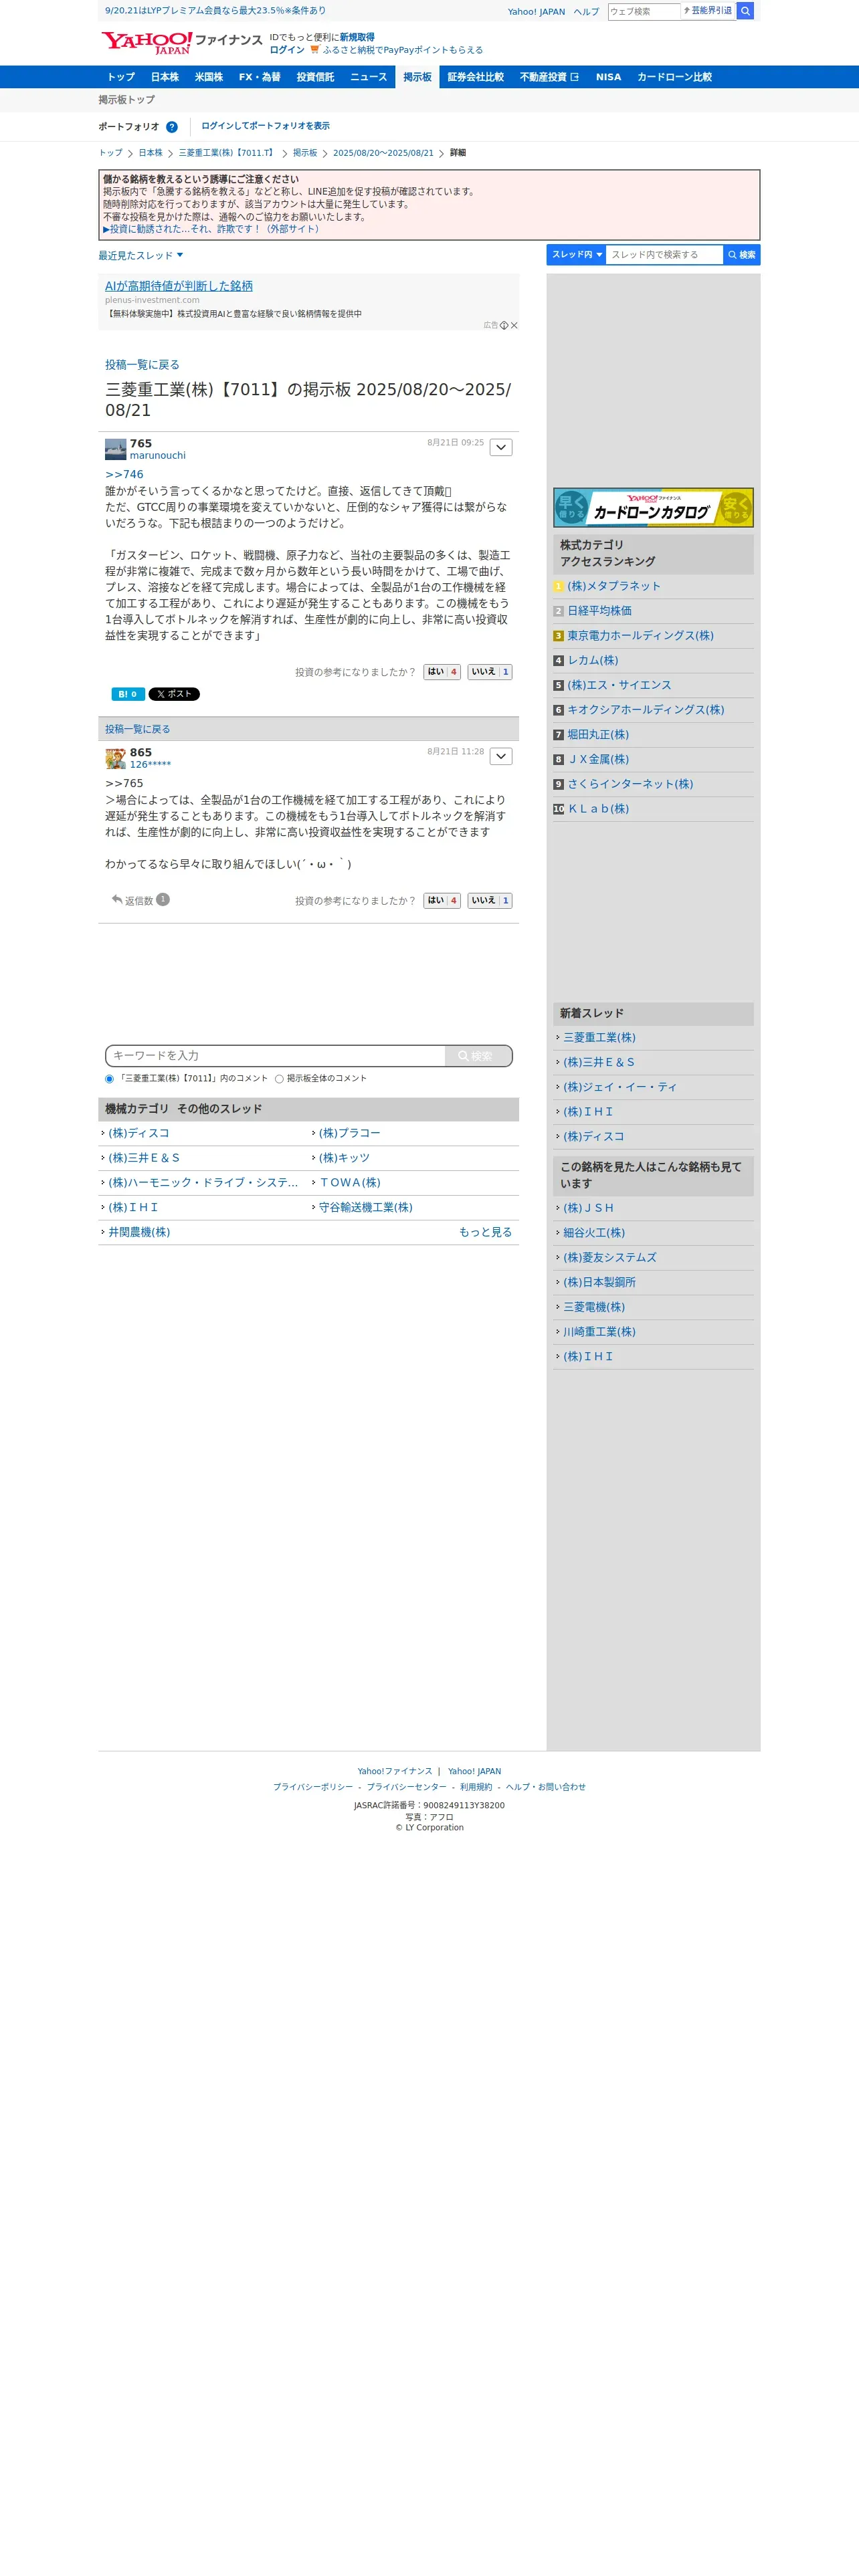
Task: Open the NISA navigation tab
Action: click(x=608, y=77)
